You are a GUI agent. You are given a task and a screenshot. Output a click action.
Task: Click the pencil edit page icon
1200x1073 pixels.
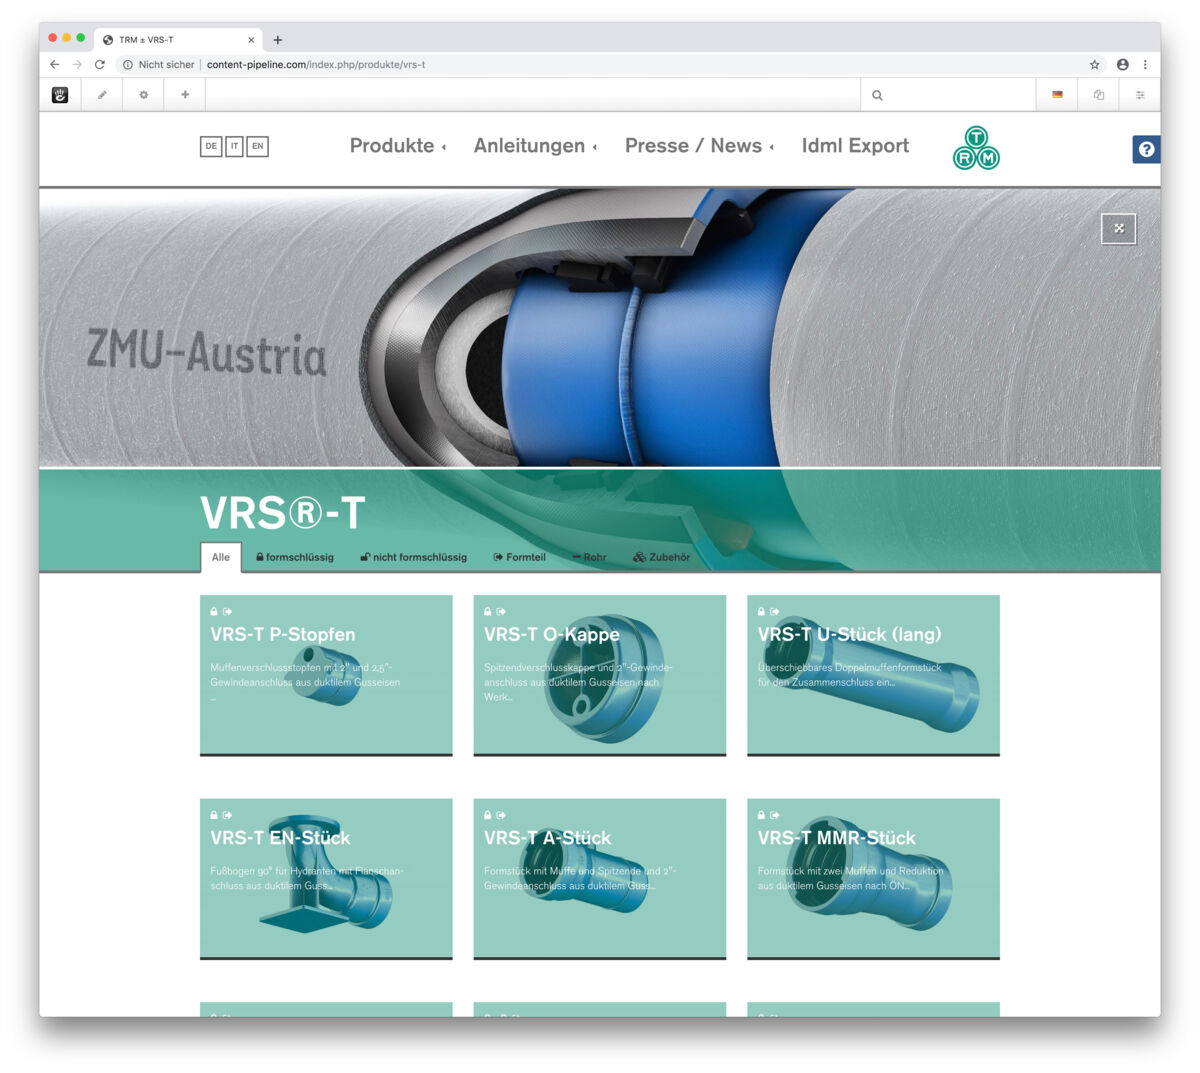click(102, 95)
